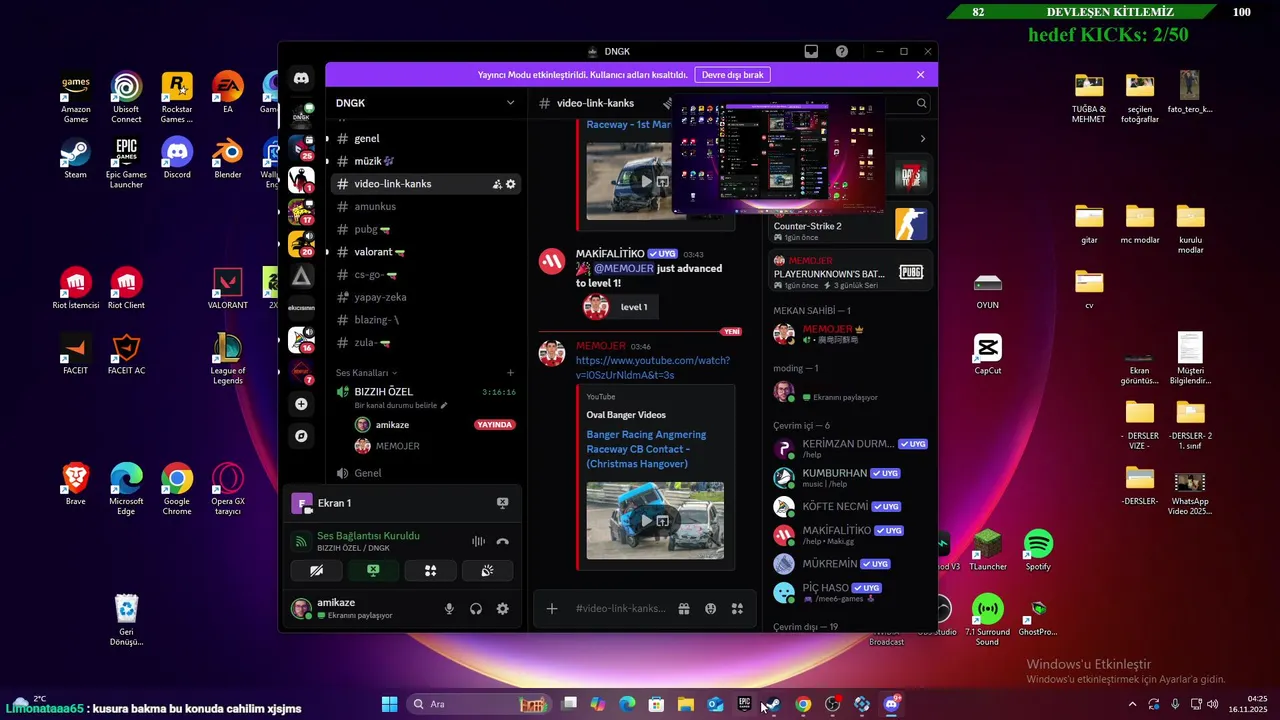Select the müzik text channel
Image resolution: width=1280 pixels, height=720 pixels.
tap(425, 161)
